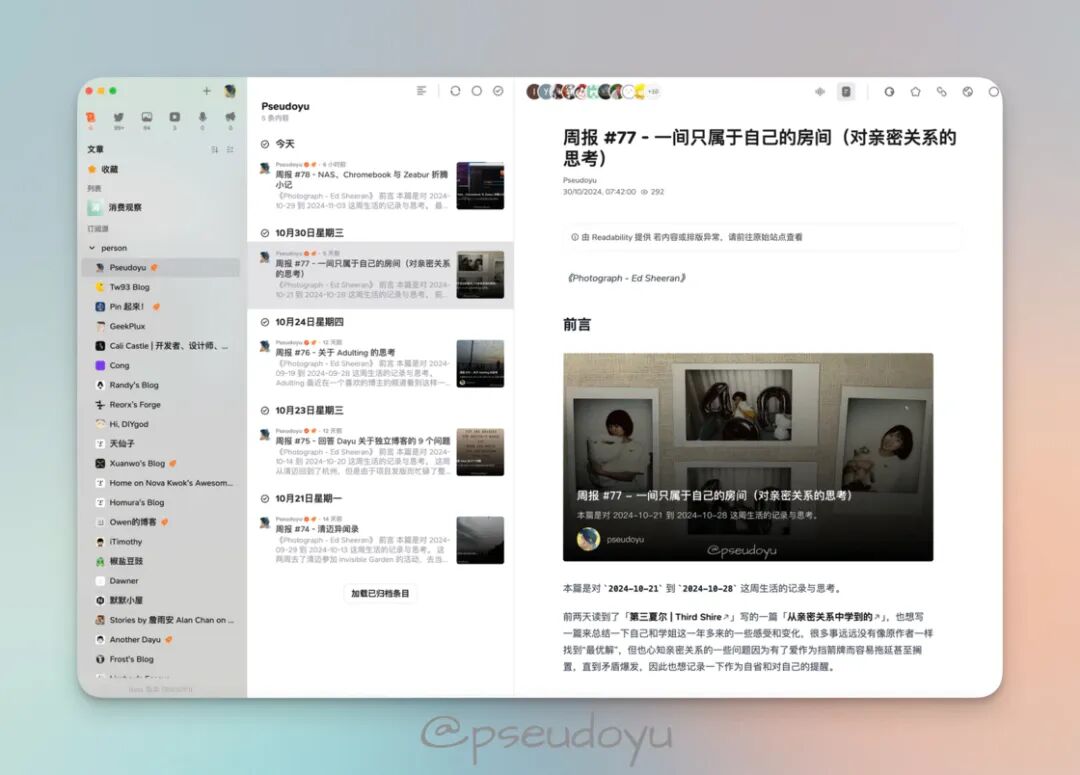Open the article in browser via globe icon
Screen dimensions: 1080x775
point(968,92)
